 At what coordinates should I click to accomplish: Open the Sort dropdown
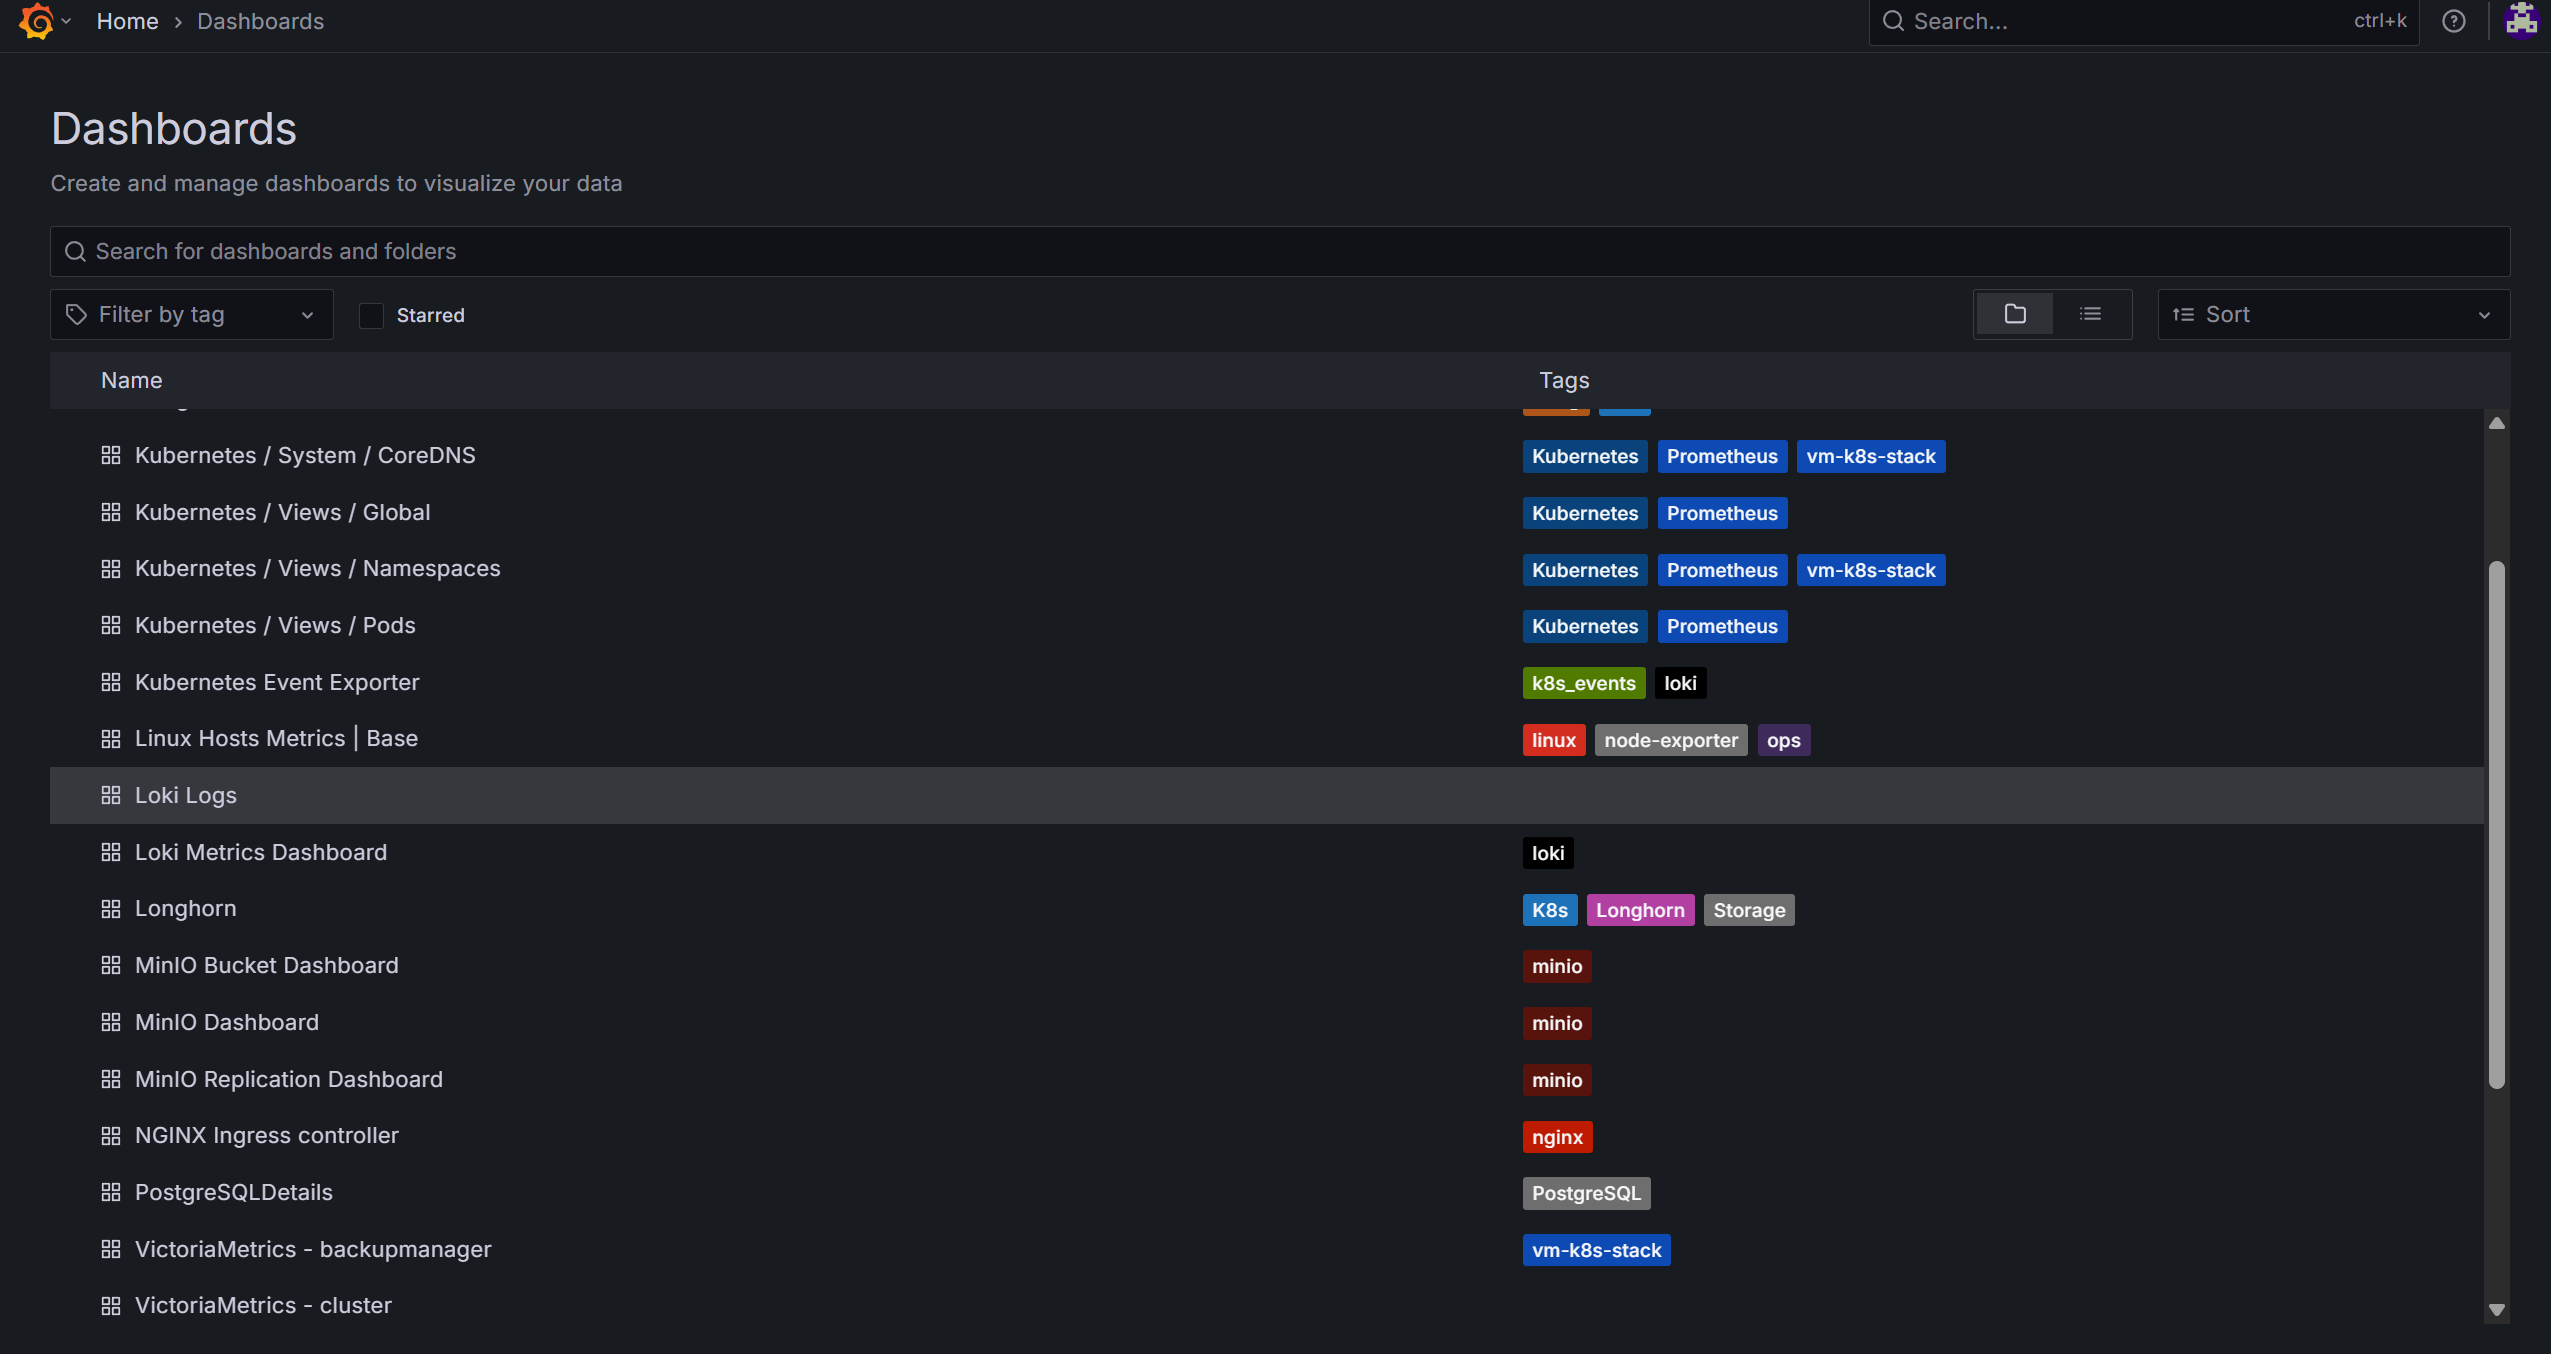point(2333,314)
